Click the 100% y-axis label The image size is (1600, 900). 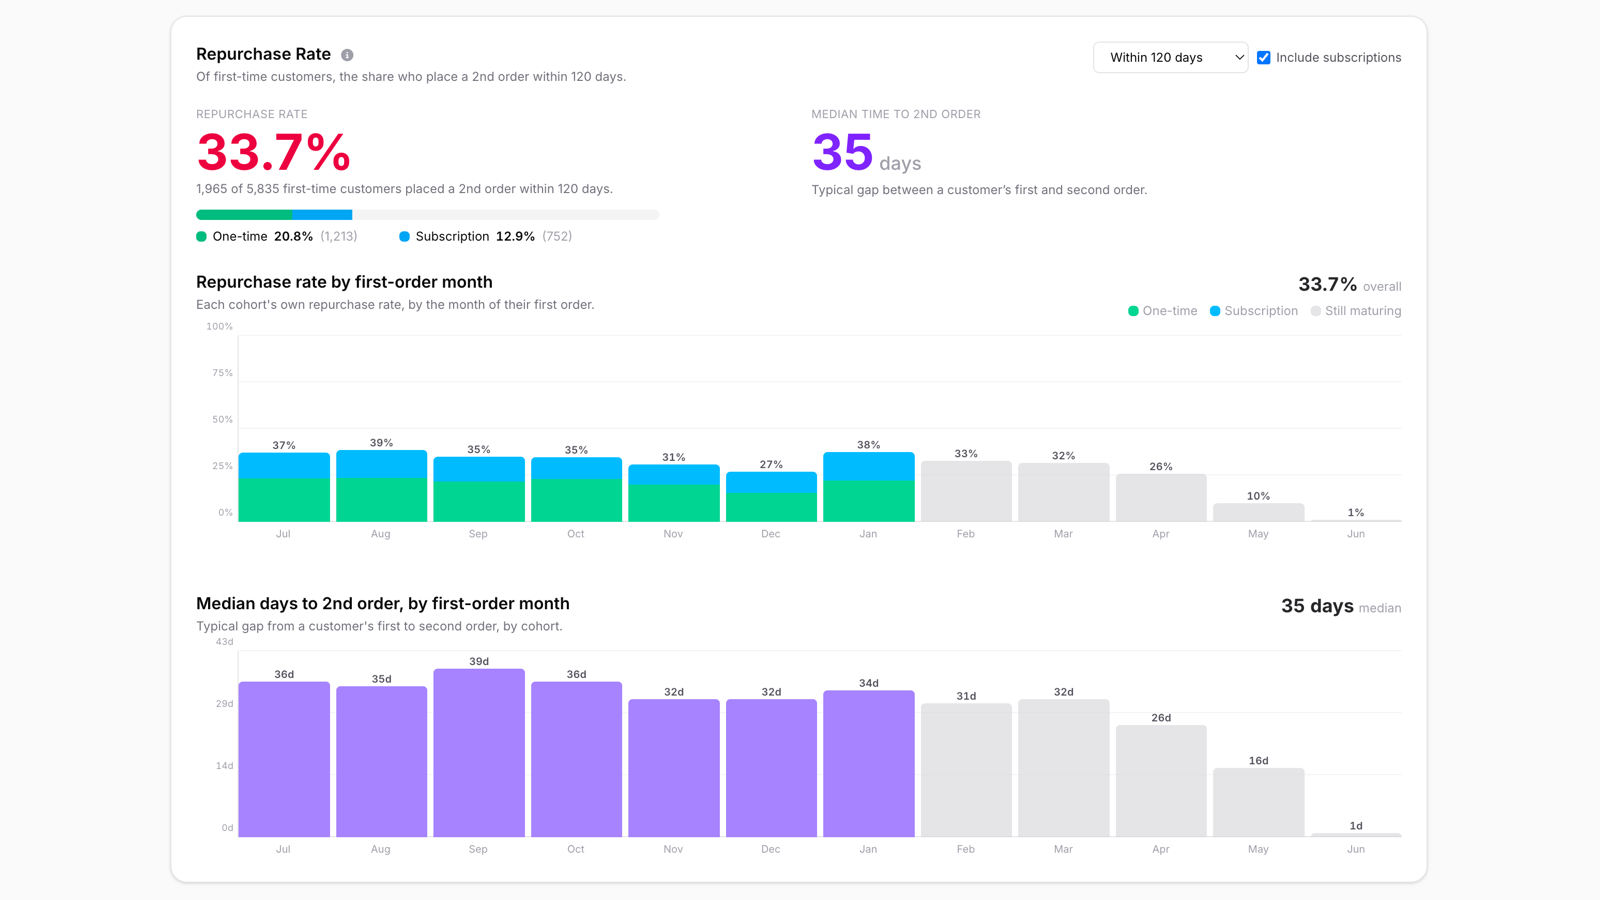(219, 327)
